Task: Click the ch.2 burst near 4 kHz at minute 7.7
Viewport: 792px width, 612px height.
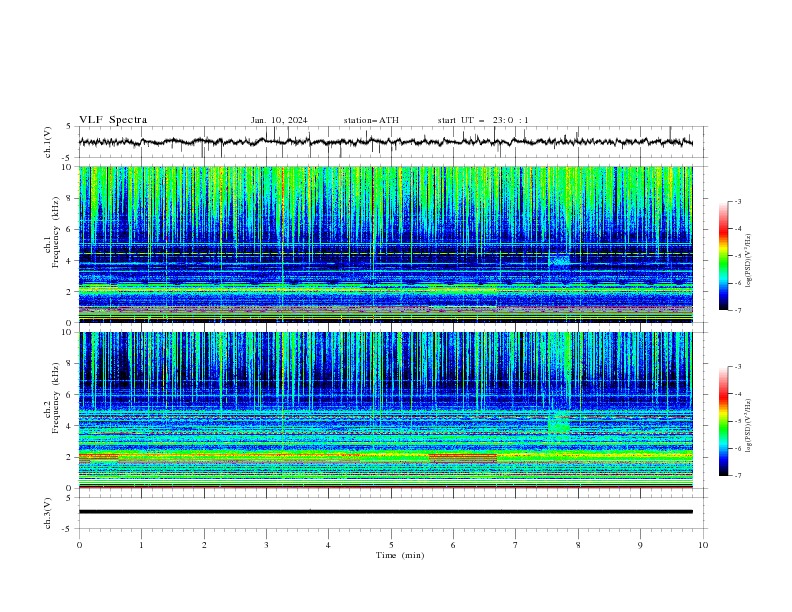Action: [x=559, y=423]
